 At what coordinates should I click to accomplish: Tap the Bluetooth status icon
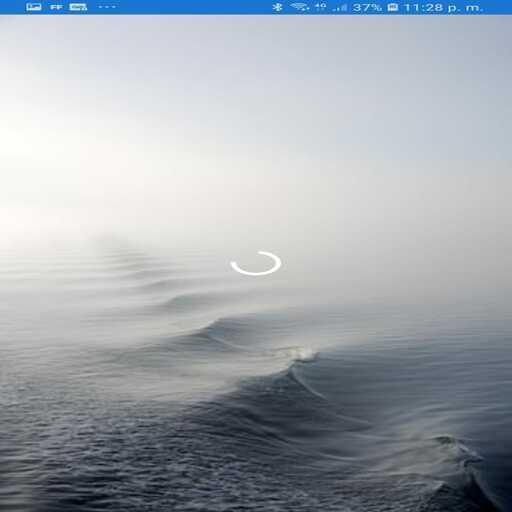pyautogui.click(x=277, y=7)
